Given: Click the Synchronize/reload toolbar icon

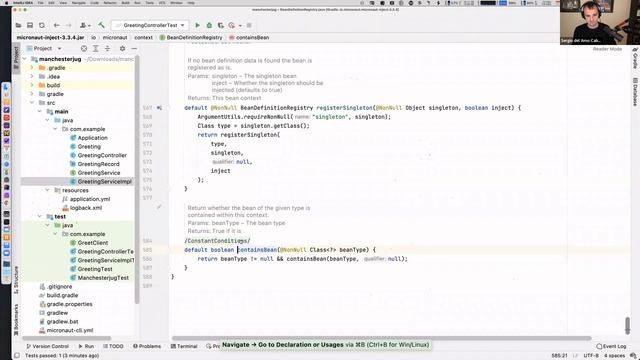Looking at the screenshot, I should pyautogui.click(x=42, y=25).
